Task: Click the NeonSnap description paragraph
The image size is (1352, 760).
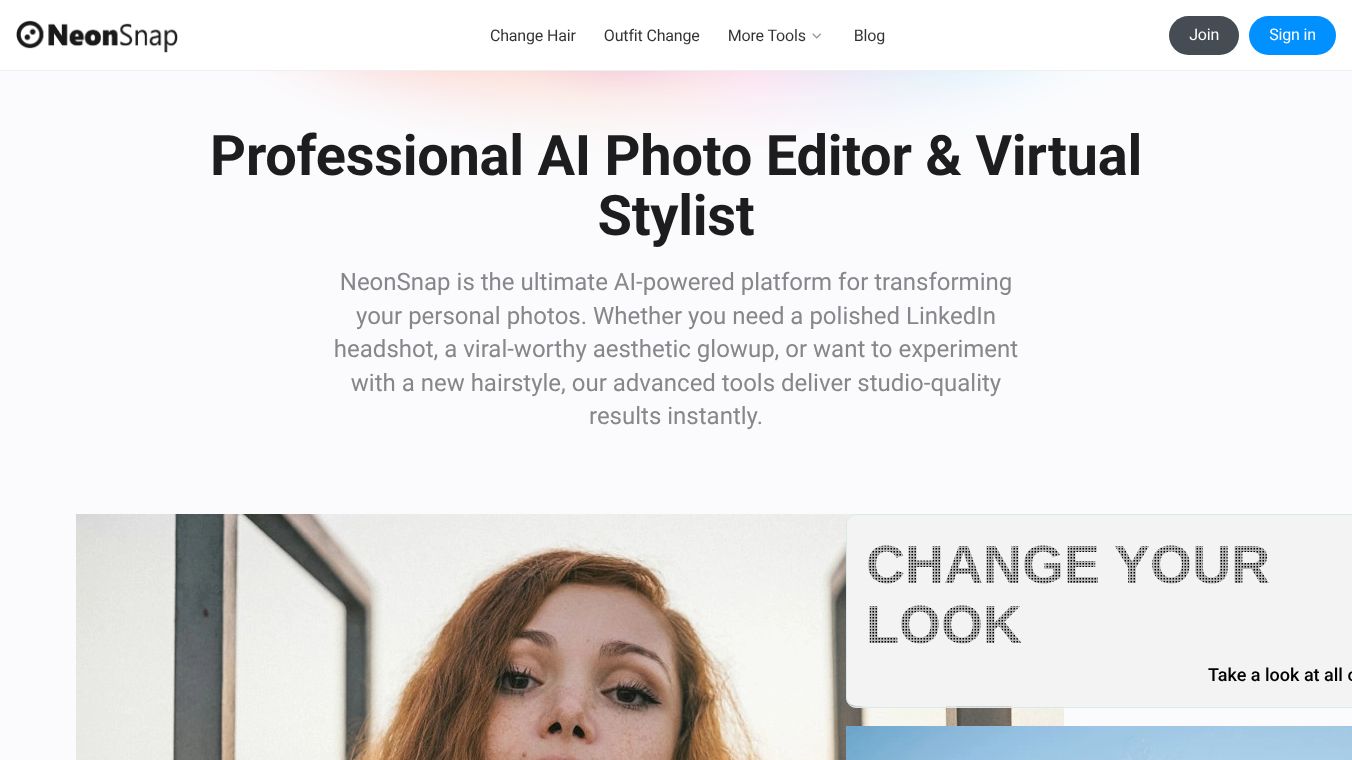Action: (676, 349)
